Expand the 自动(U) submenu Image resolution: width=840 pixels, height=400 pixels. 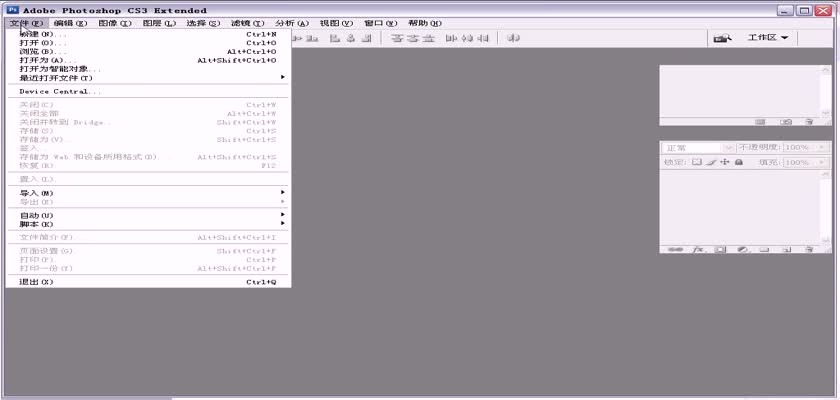click(148, 215)
